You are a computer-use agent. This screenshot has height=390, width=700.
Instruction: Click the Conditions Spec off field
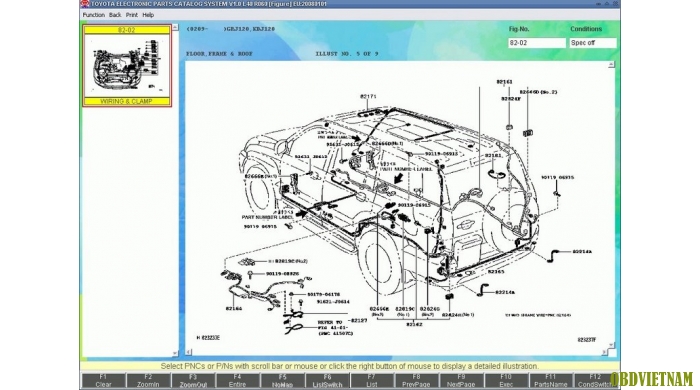tap(593, 43)
